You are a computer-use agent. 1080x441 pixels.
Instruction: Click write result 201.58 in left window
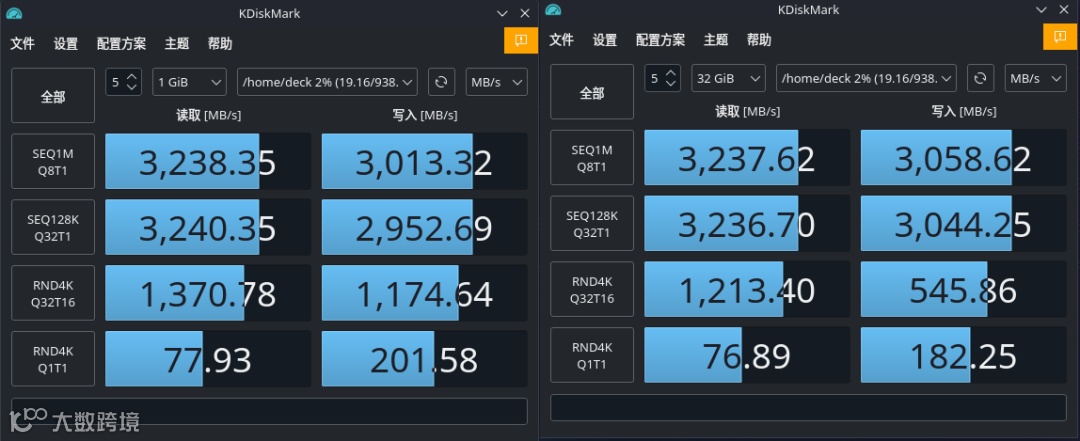point(424,359)
